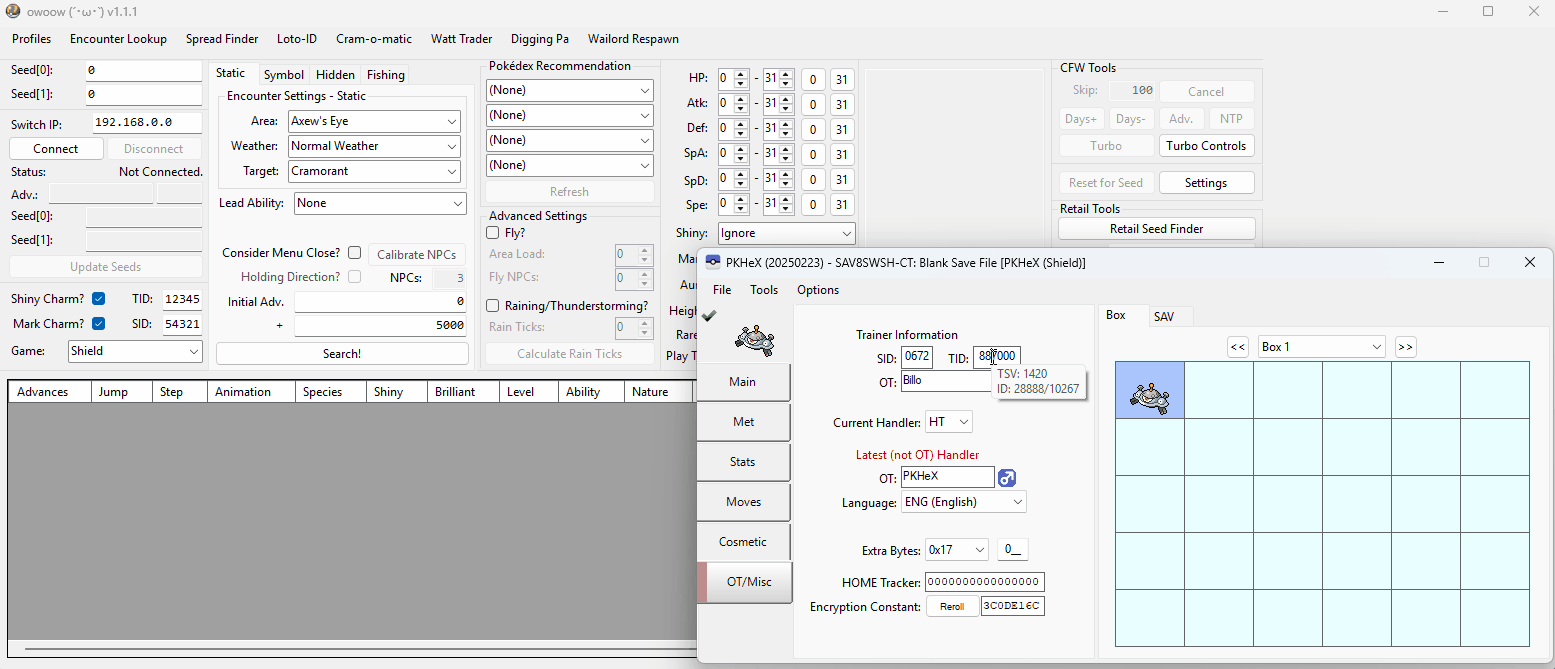The width and height of the screenshot is (1555, 669).
Task: Toggle the Shiny Charm checkbox
Action: tap(99, 299)
